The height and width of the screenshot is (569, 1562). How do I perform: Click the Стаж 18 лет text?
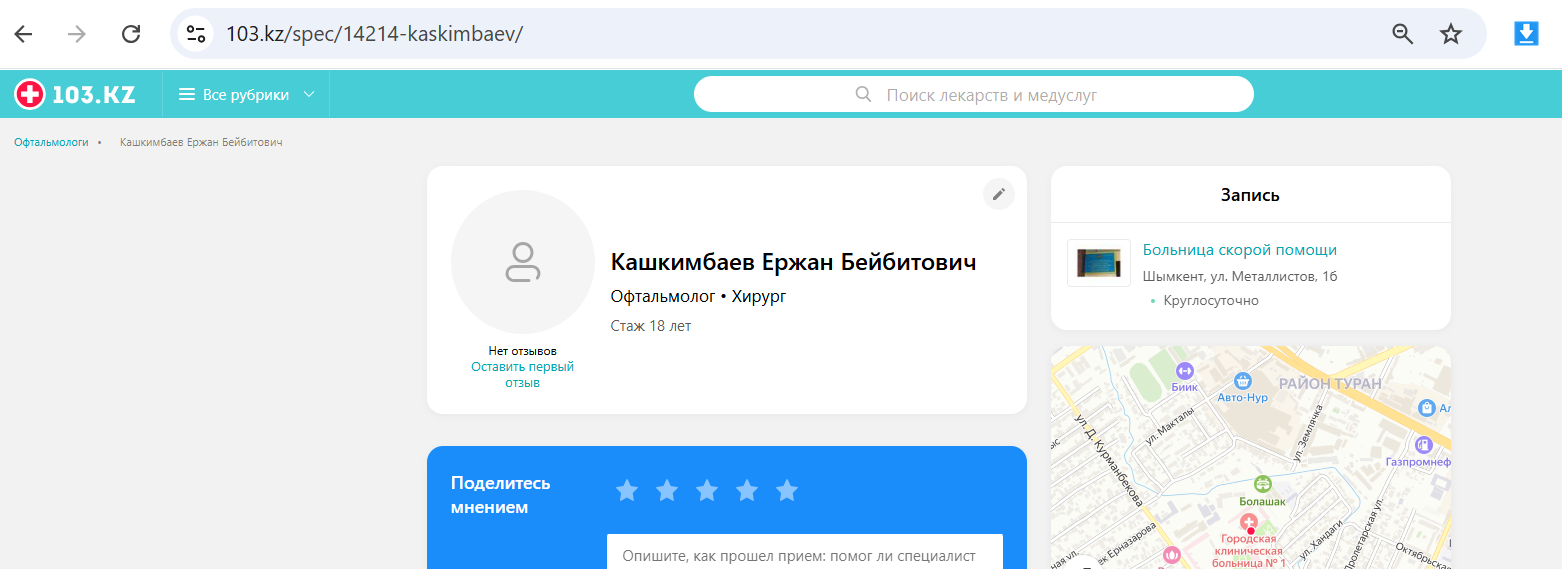pyautogui.click(x=651, y=326)
